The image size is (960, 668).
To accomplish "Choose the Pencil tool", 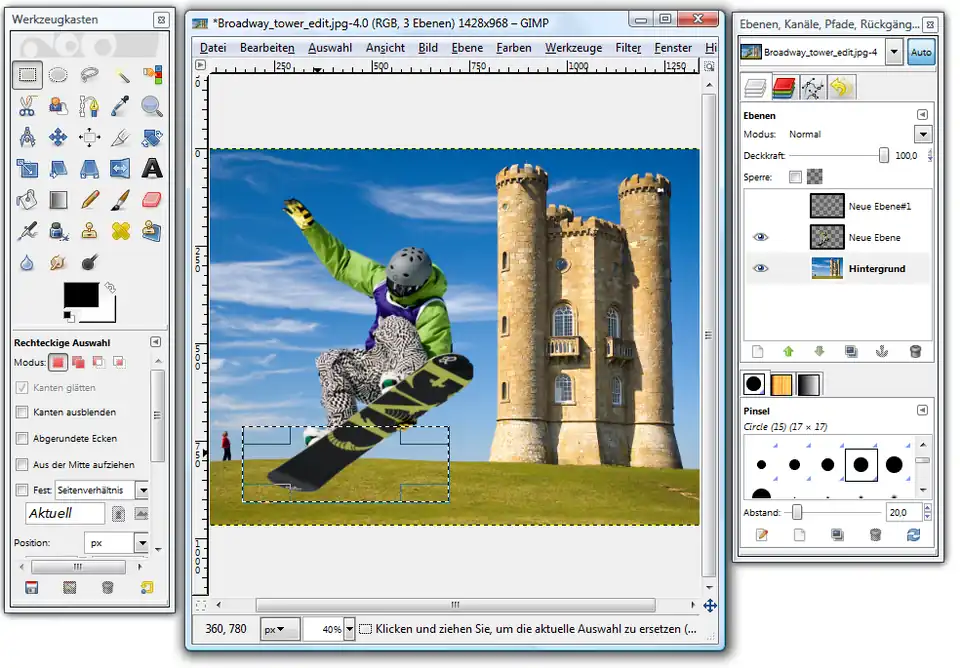I will (x=90, y=199).
